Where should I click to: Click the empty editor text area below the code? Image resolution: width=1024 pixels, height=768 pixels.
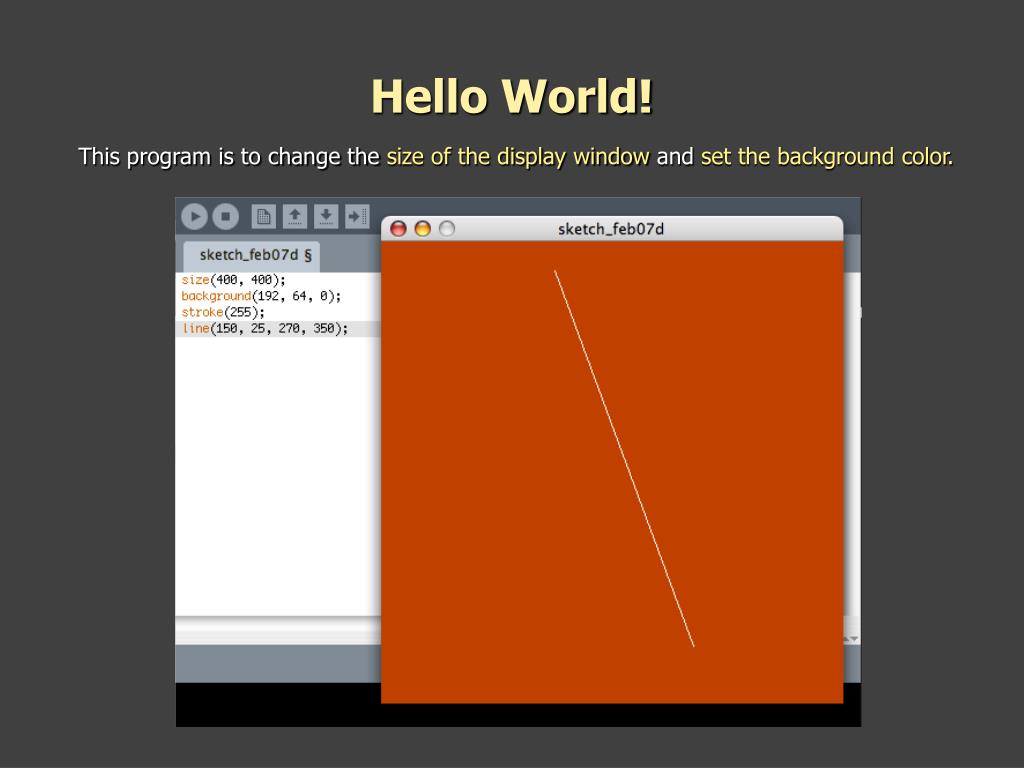click(278, 477)
